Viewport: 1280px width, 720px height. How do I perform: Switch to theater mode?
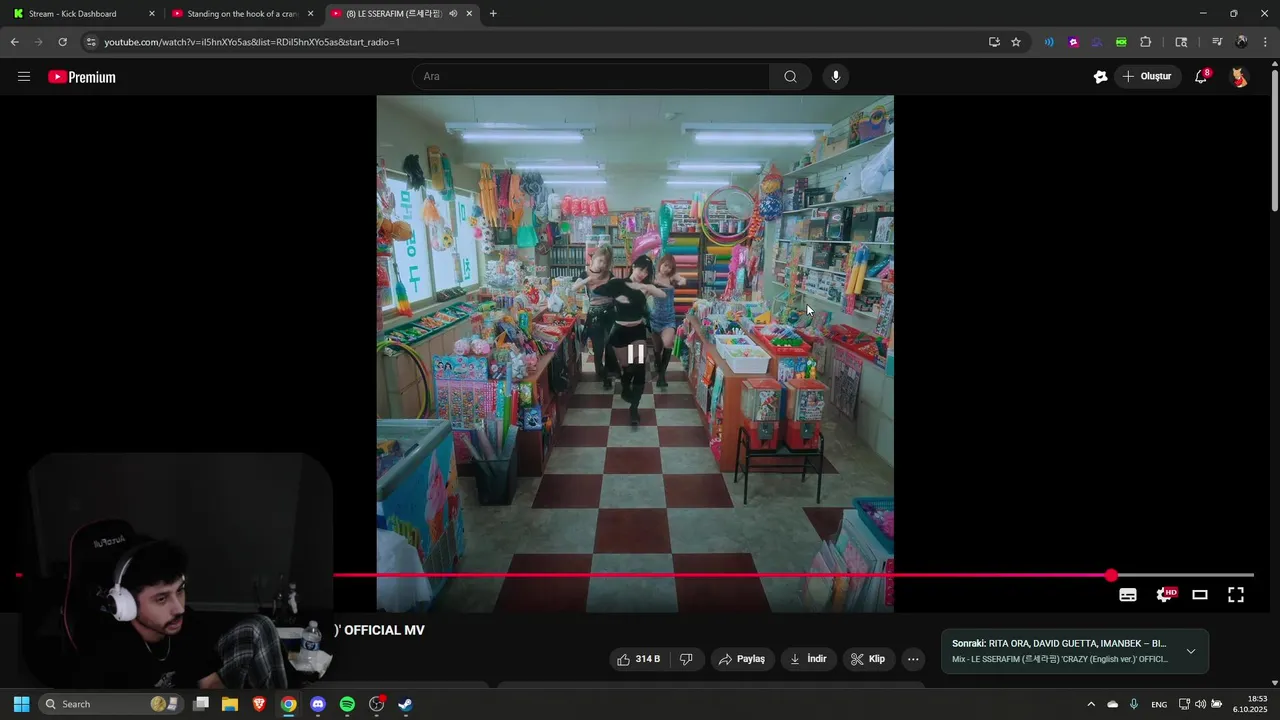click(x=1200, y=595)
